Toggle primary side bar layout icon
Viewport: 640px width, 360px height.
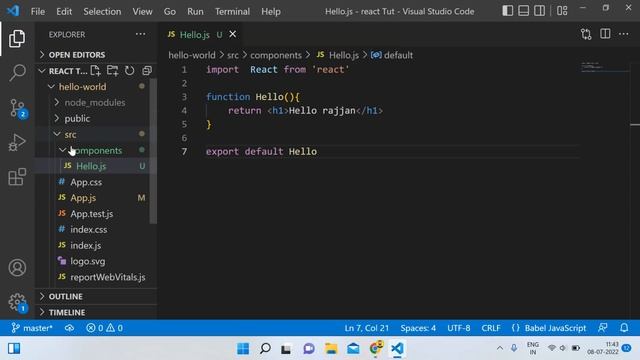pyautogui.click(x=507, y=11)
